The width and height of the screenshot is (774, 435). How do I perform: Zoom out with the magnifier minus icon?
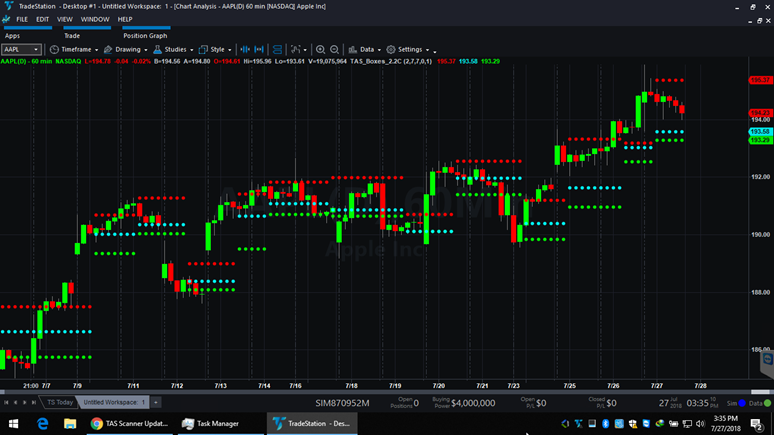click(334, 49)
